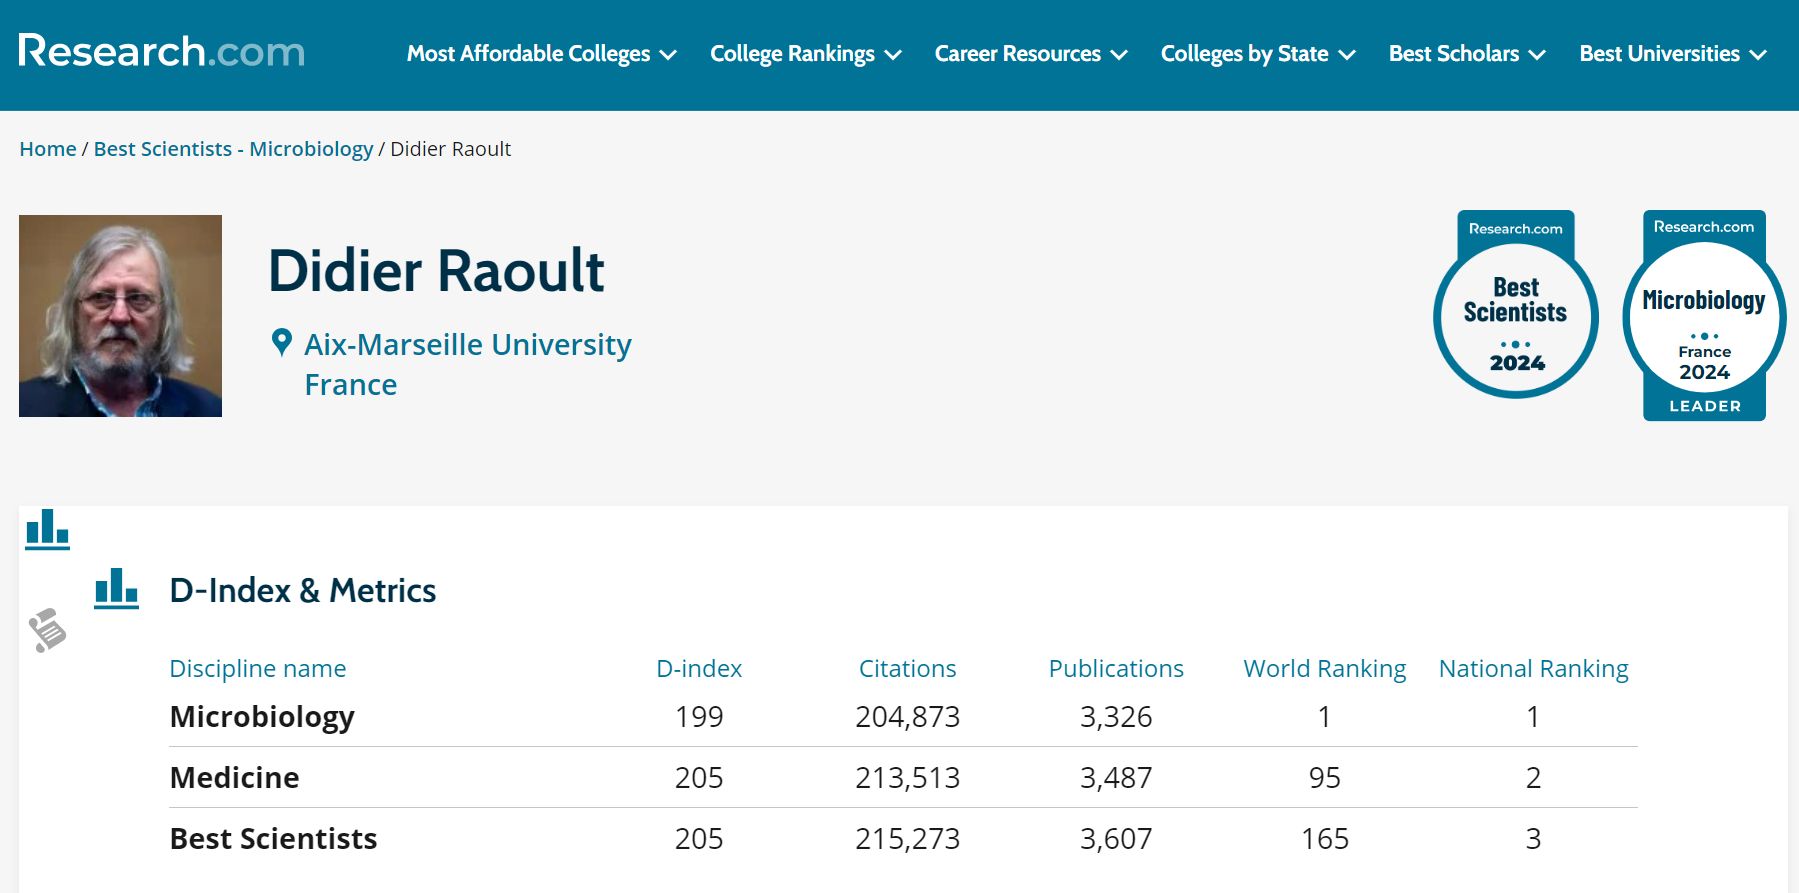
Task: Open the Colleges by State menu
Action: pos(1257,54)
